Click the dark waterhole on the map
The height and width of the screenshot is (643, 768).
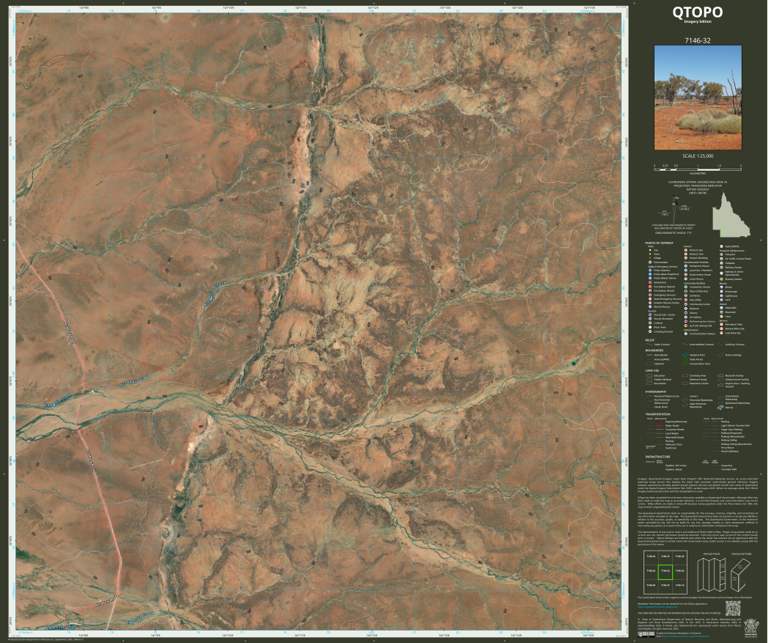click(x=573, y=363)
